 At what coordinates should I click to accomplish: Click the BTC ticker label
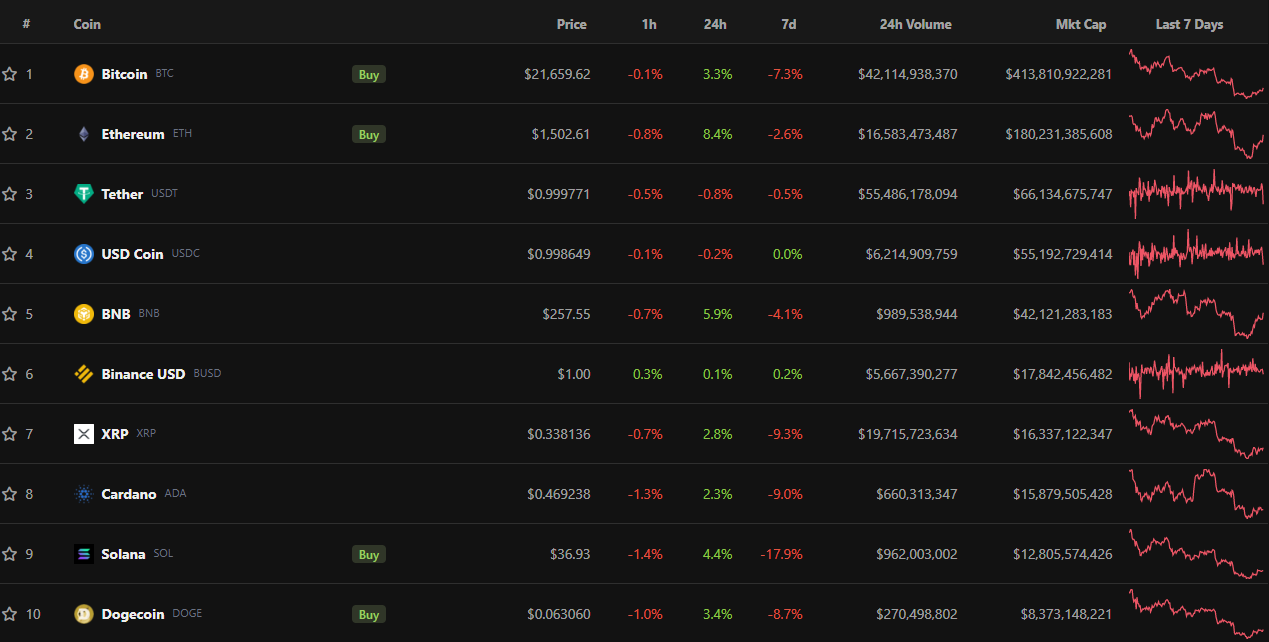click(165, 74)
